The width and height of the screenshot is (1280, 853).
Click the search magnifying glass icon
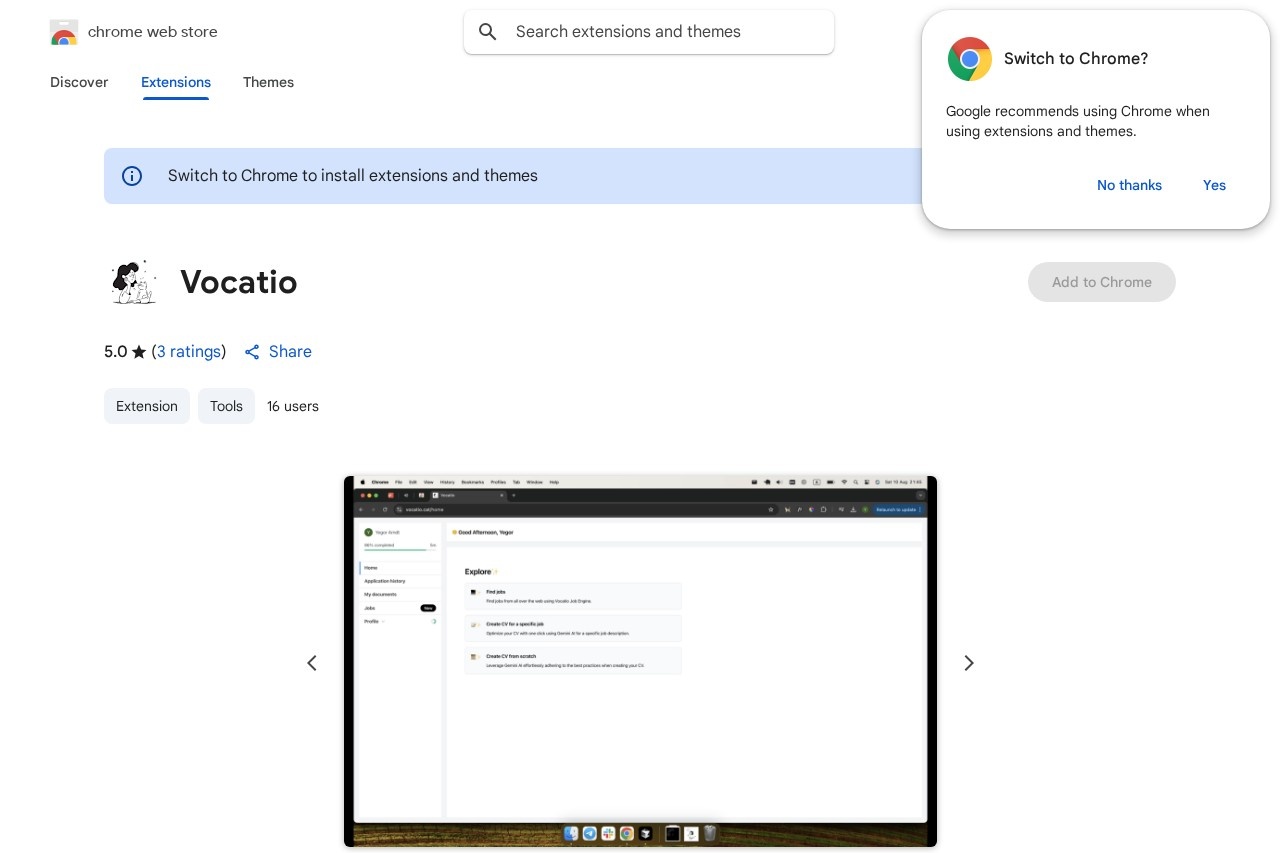(x=488, y=32)
